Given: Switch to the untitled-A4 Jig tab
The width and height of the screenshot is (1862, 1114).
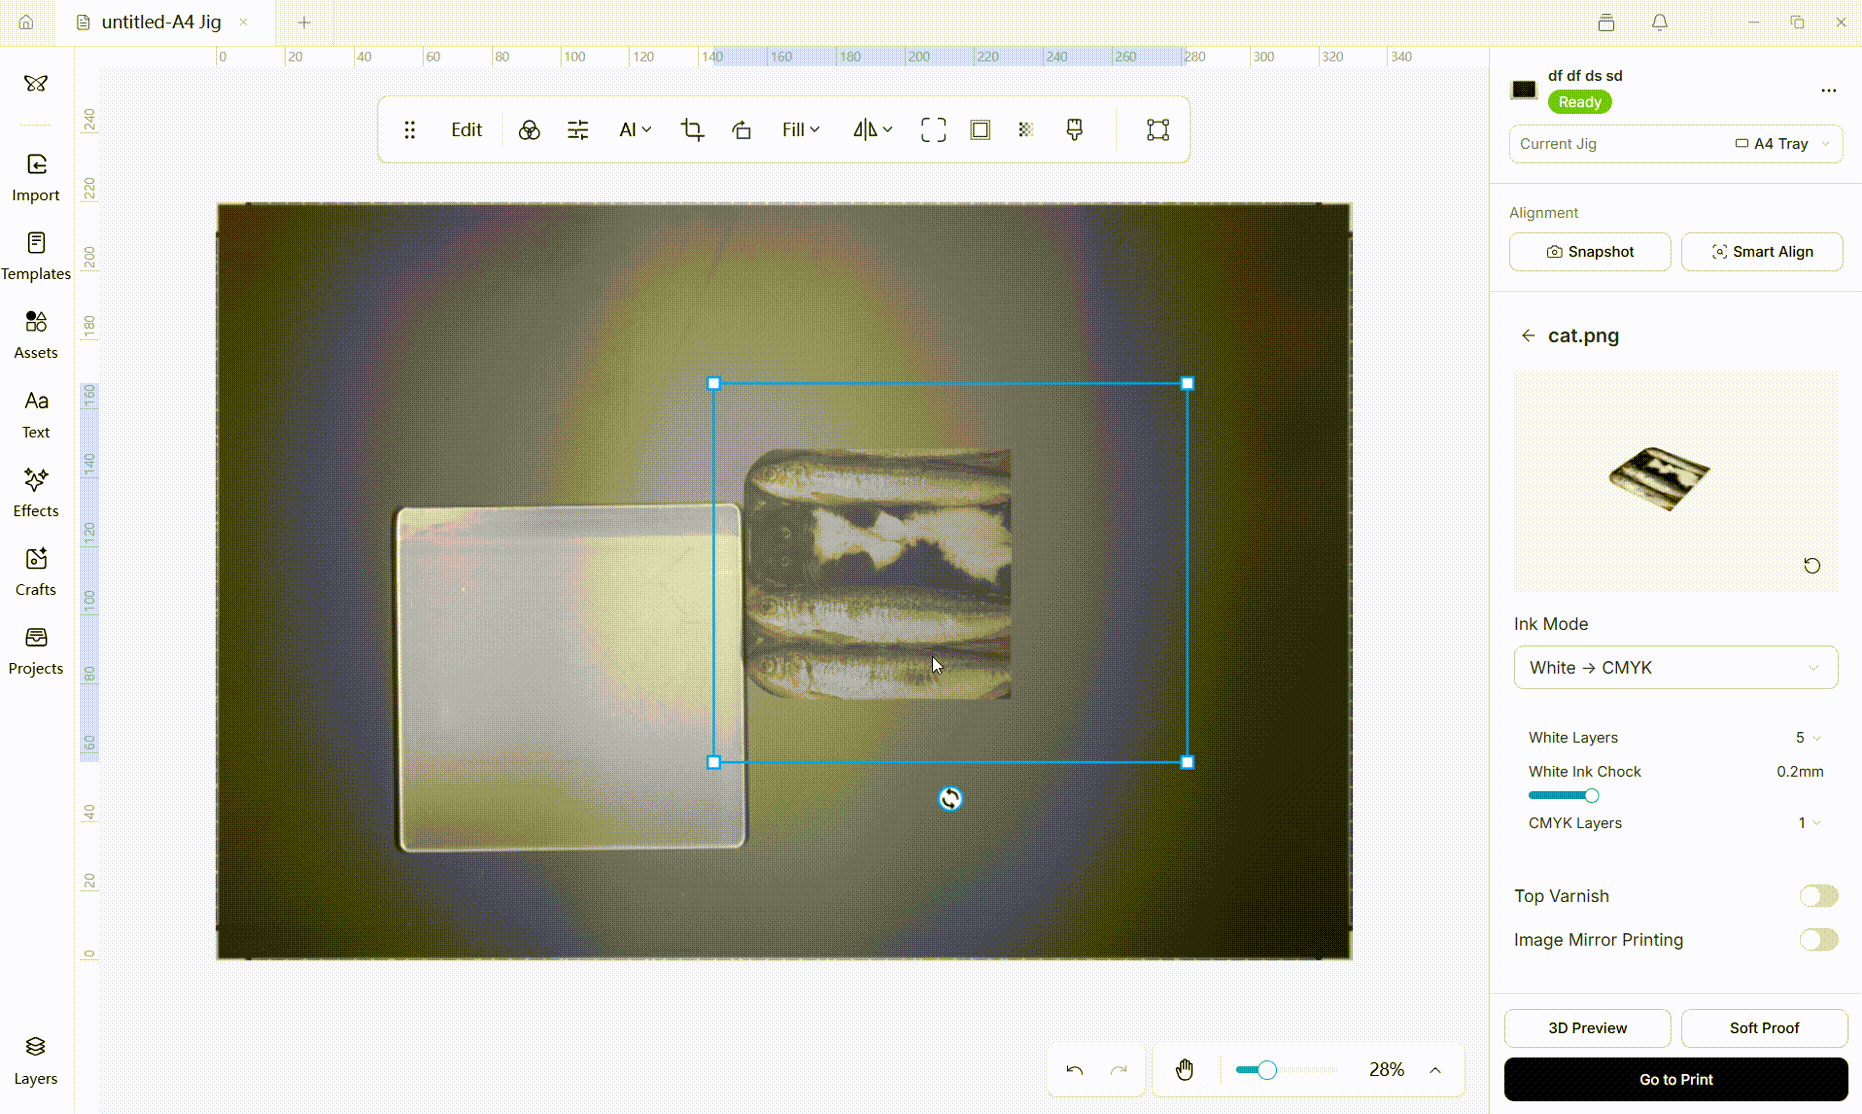Looking at the screenshot, I should (162, 22).
